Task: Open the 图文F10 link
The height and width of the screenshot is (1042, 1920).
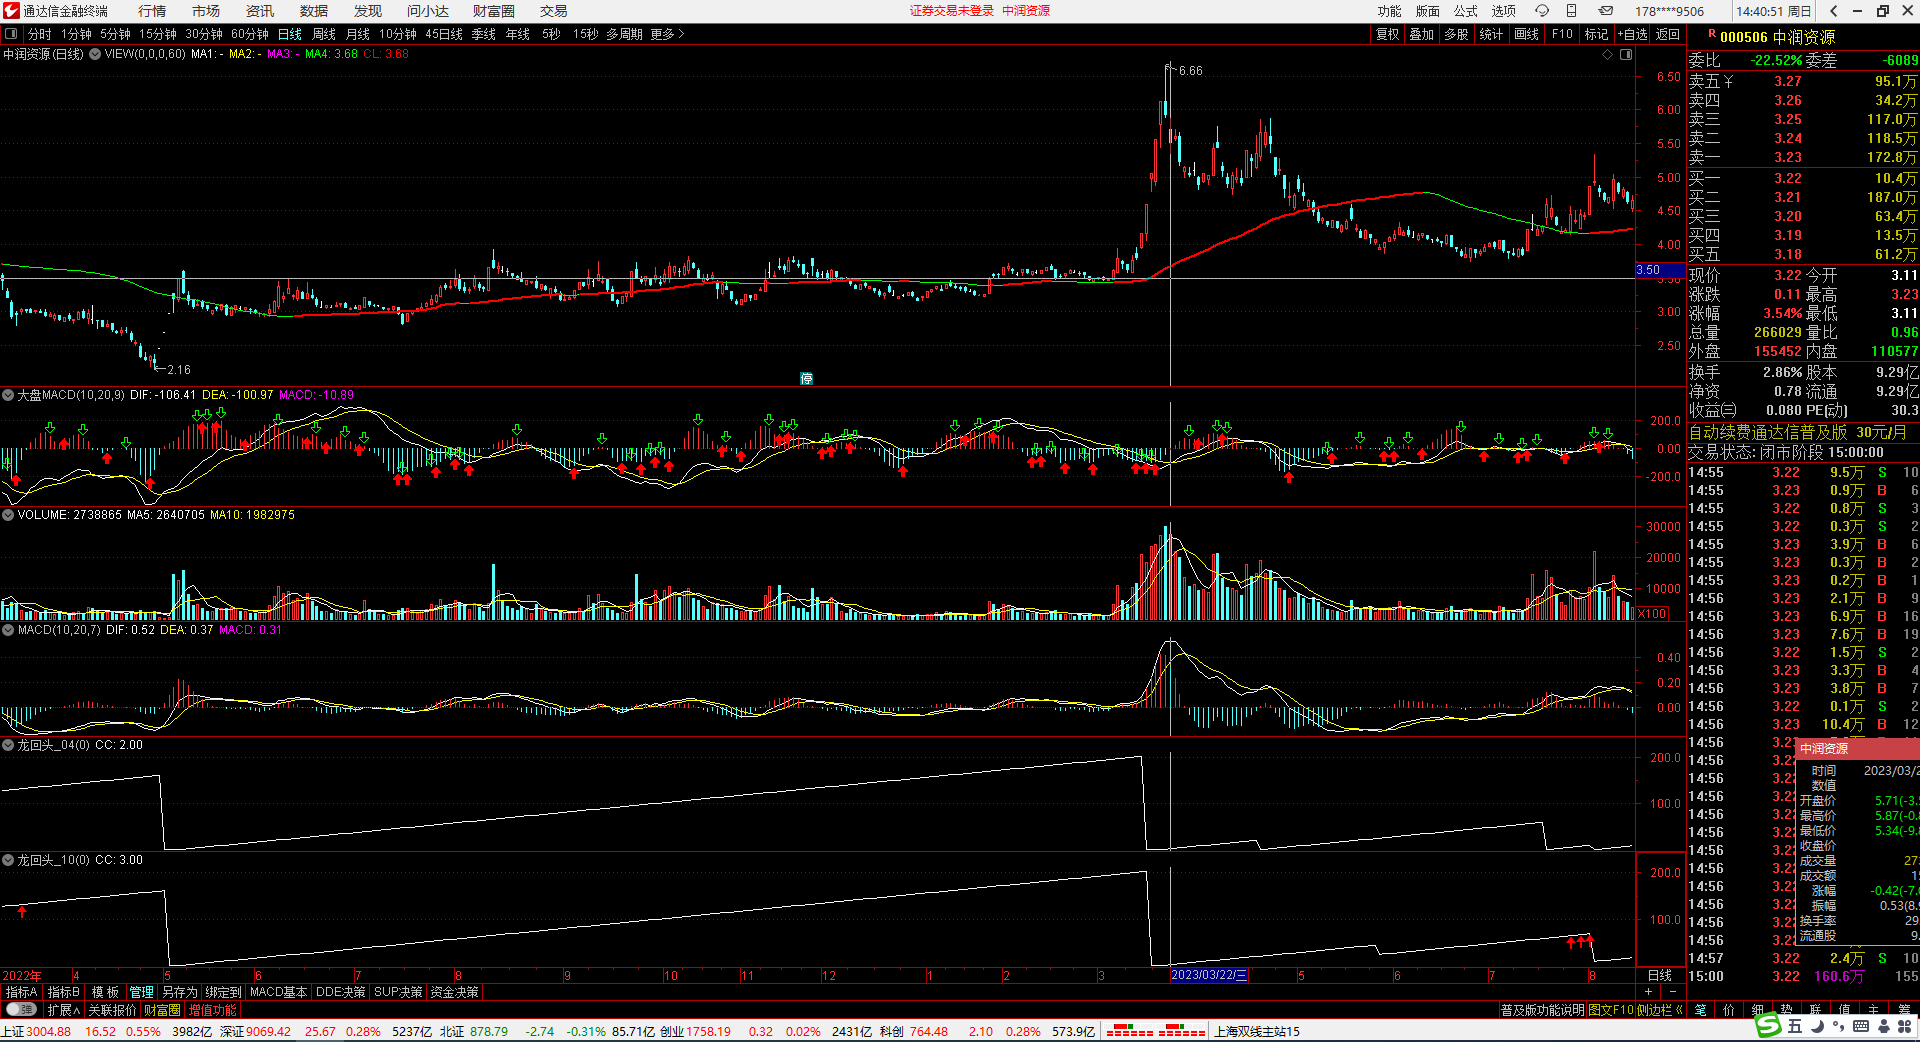Action: coord(1611,1010)
